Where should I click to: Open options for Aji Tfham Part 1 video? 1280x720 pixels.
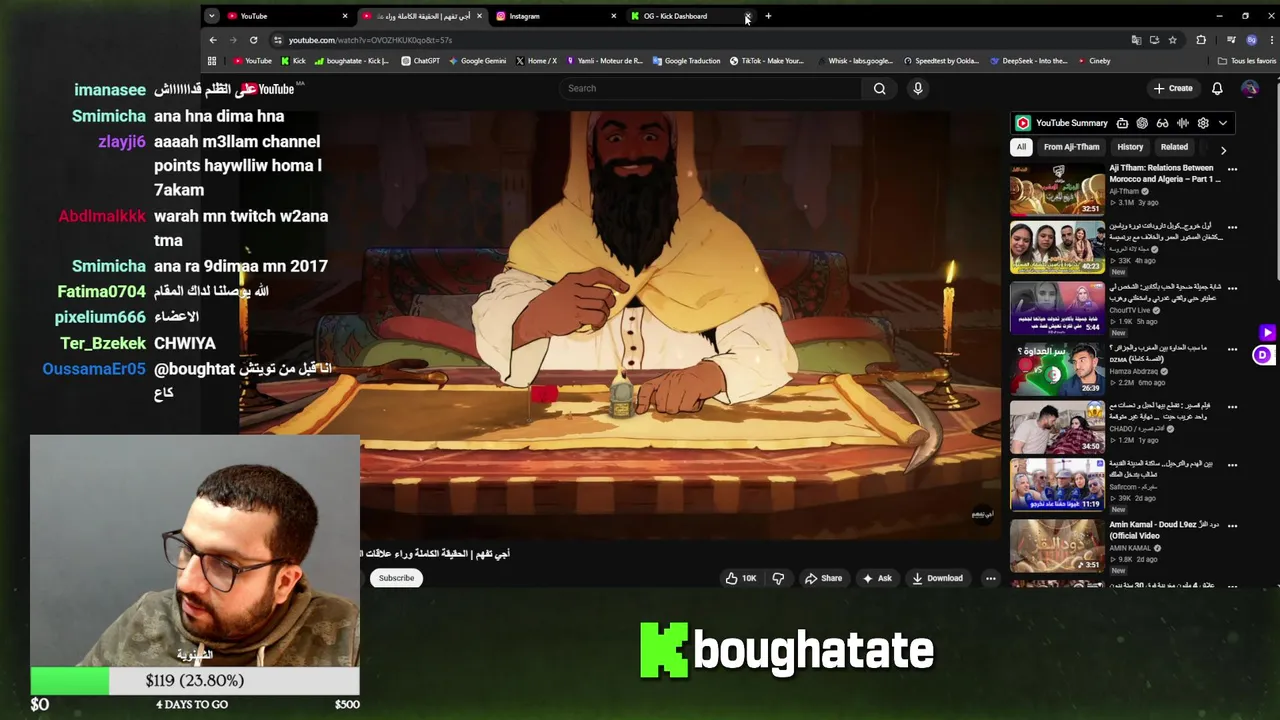coord(1232,169)
